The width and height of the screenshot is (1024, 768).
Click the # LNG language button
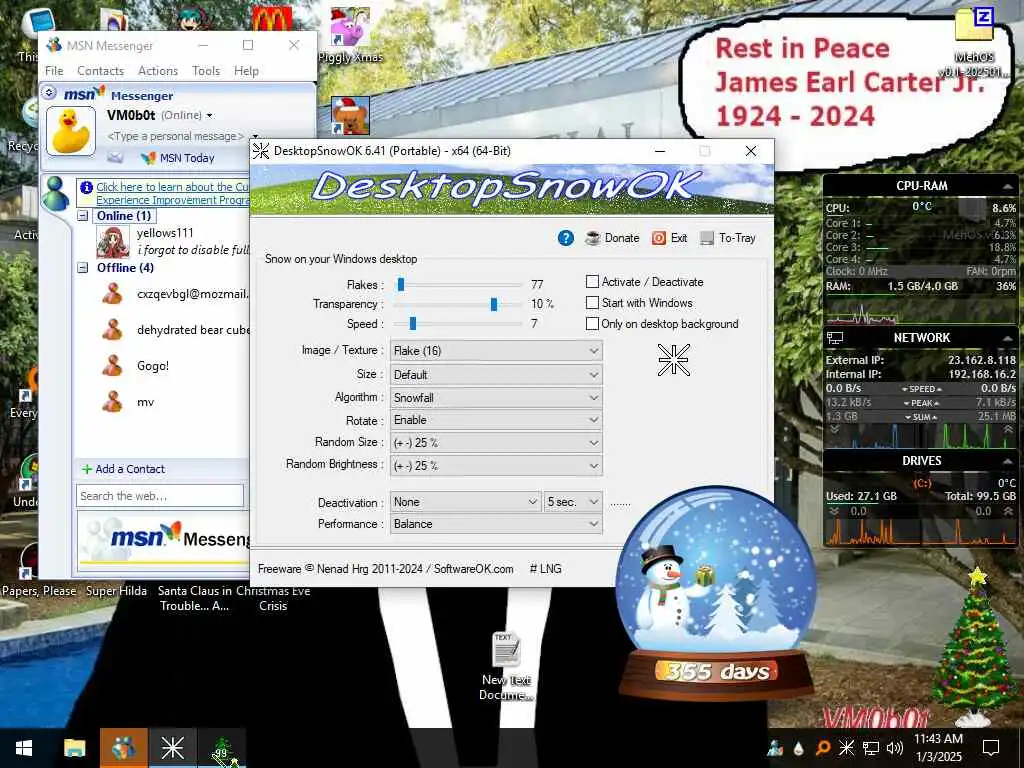(x=545, y=569)
